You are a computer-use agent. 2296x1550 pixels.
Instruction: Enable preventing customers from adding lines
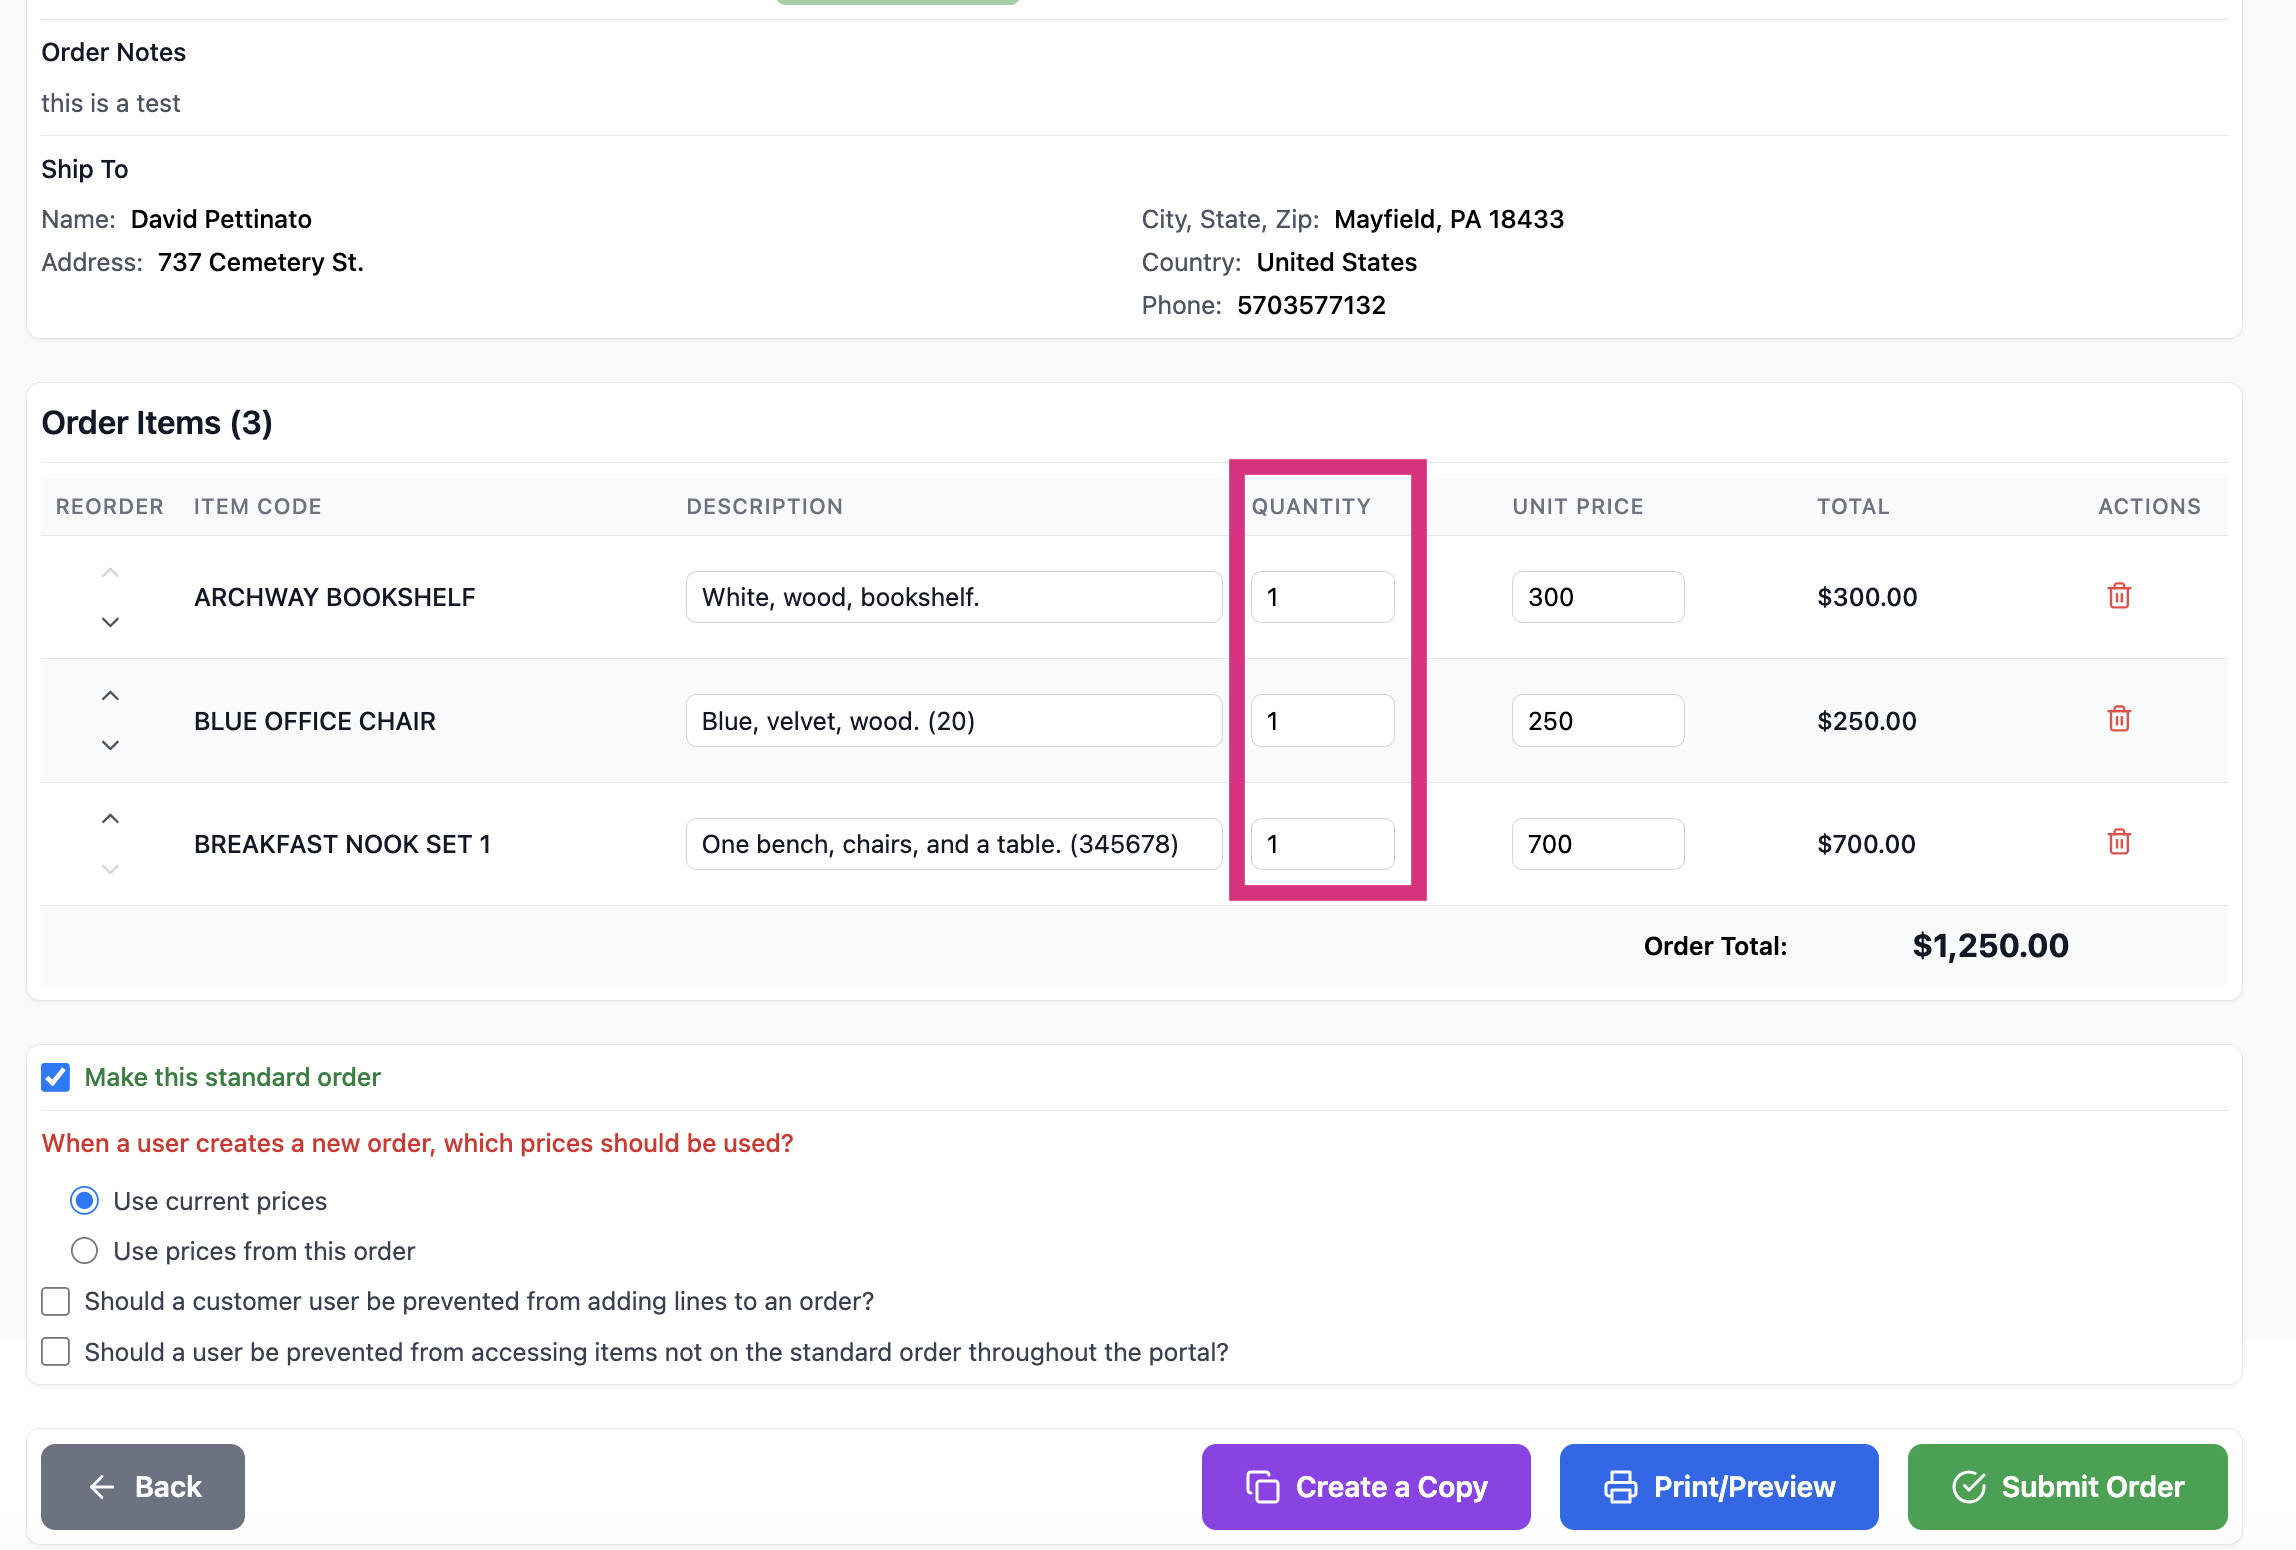click(x=56, y=1301)
